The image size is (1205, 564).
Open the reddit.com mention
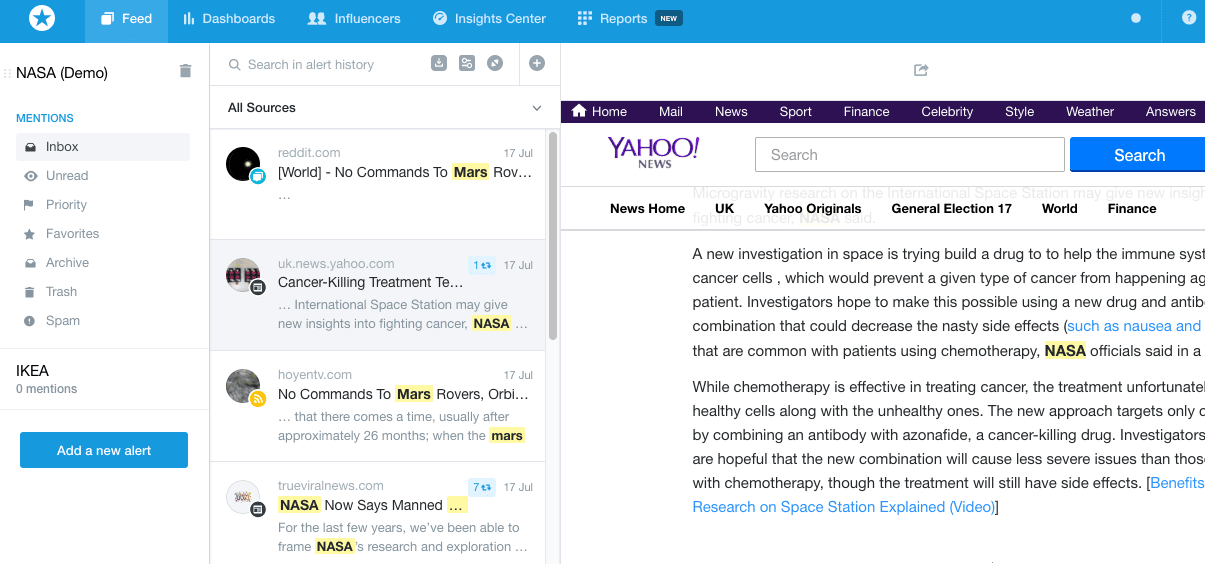tap(378, 184)
